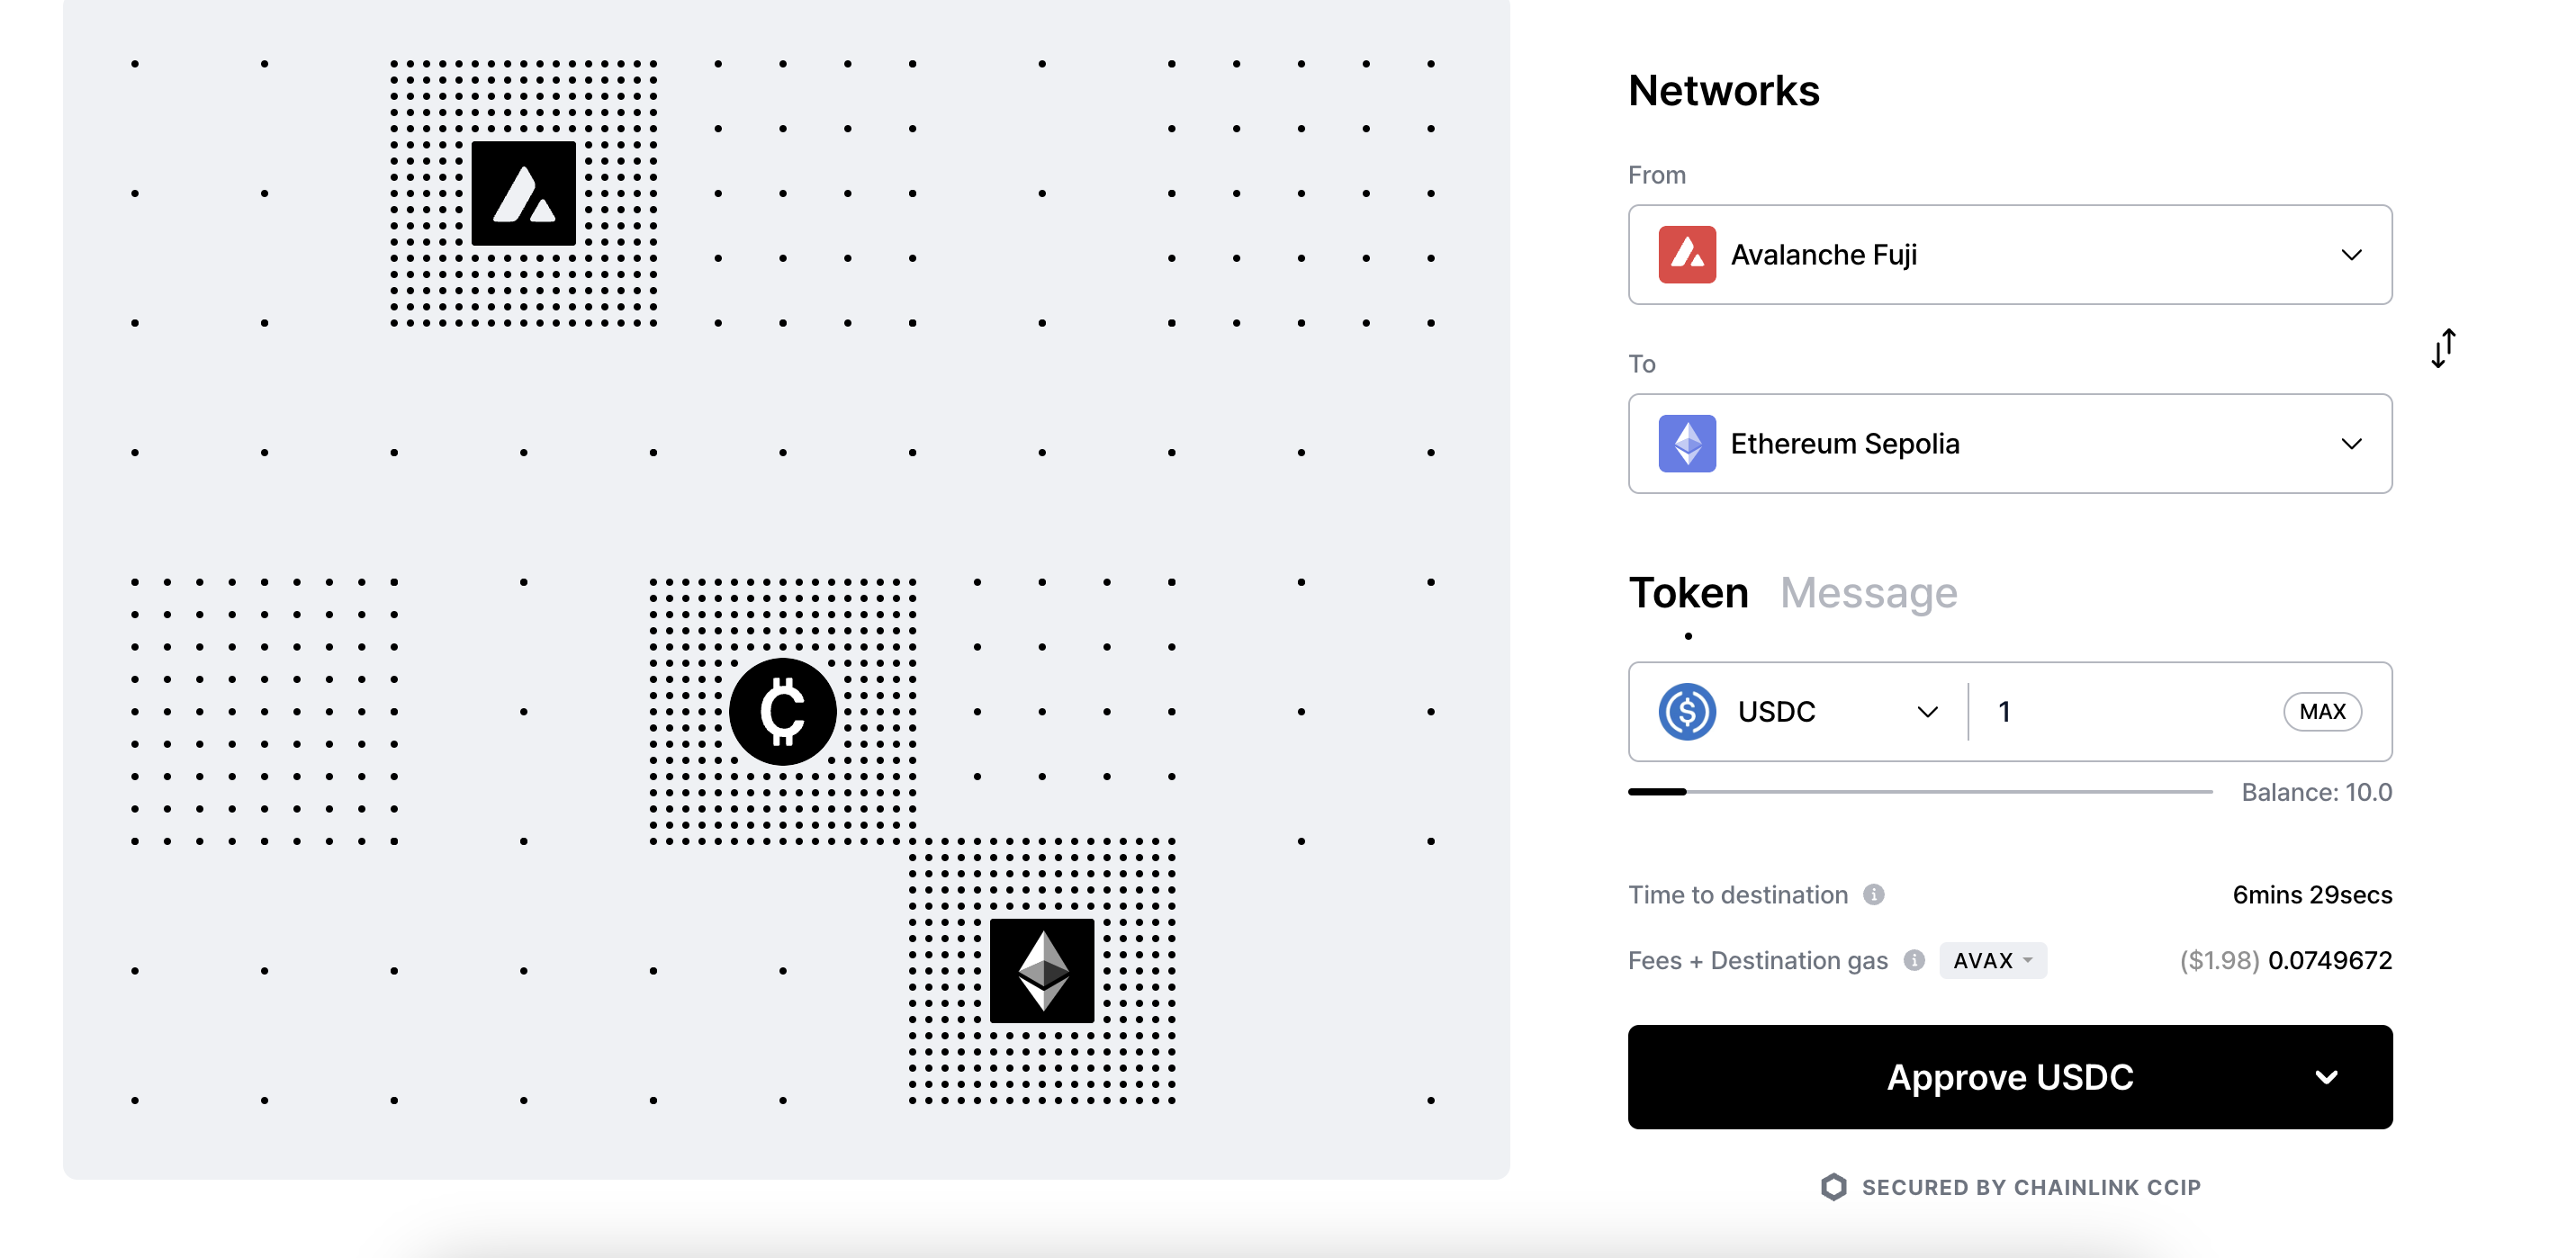2576x1258 pixels.
Task: Click the info icon beside Fees + Destination gas
Action: pos(1913,960)
